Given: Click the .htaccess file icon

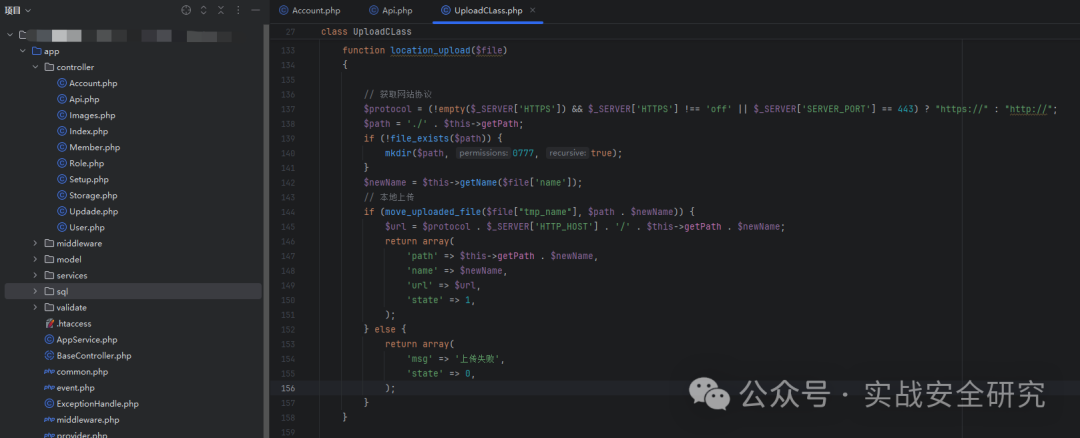Looking at the screenshot, I should pyautogui.click(x=49, y=324).
